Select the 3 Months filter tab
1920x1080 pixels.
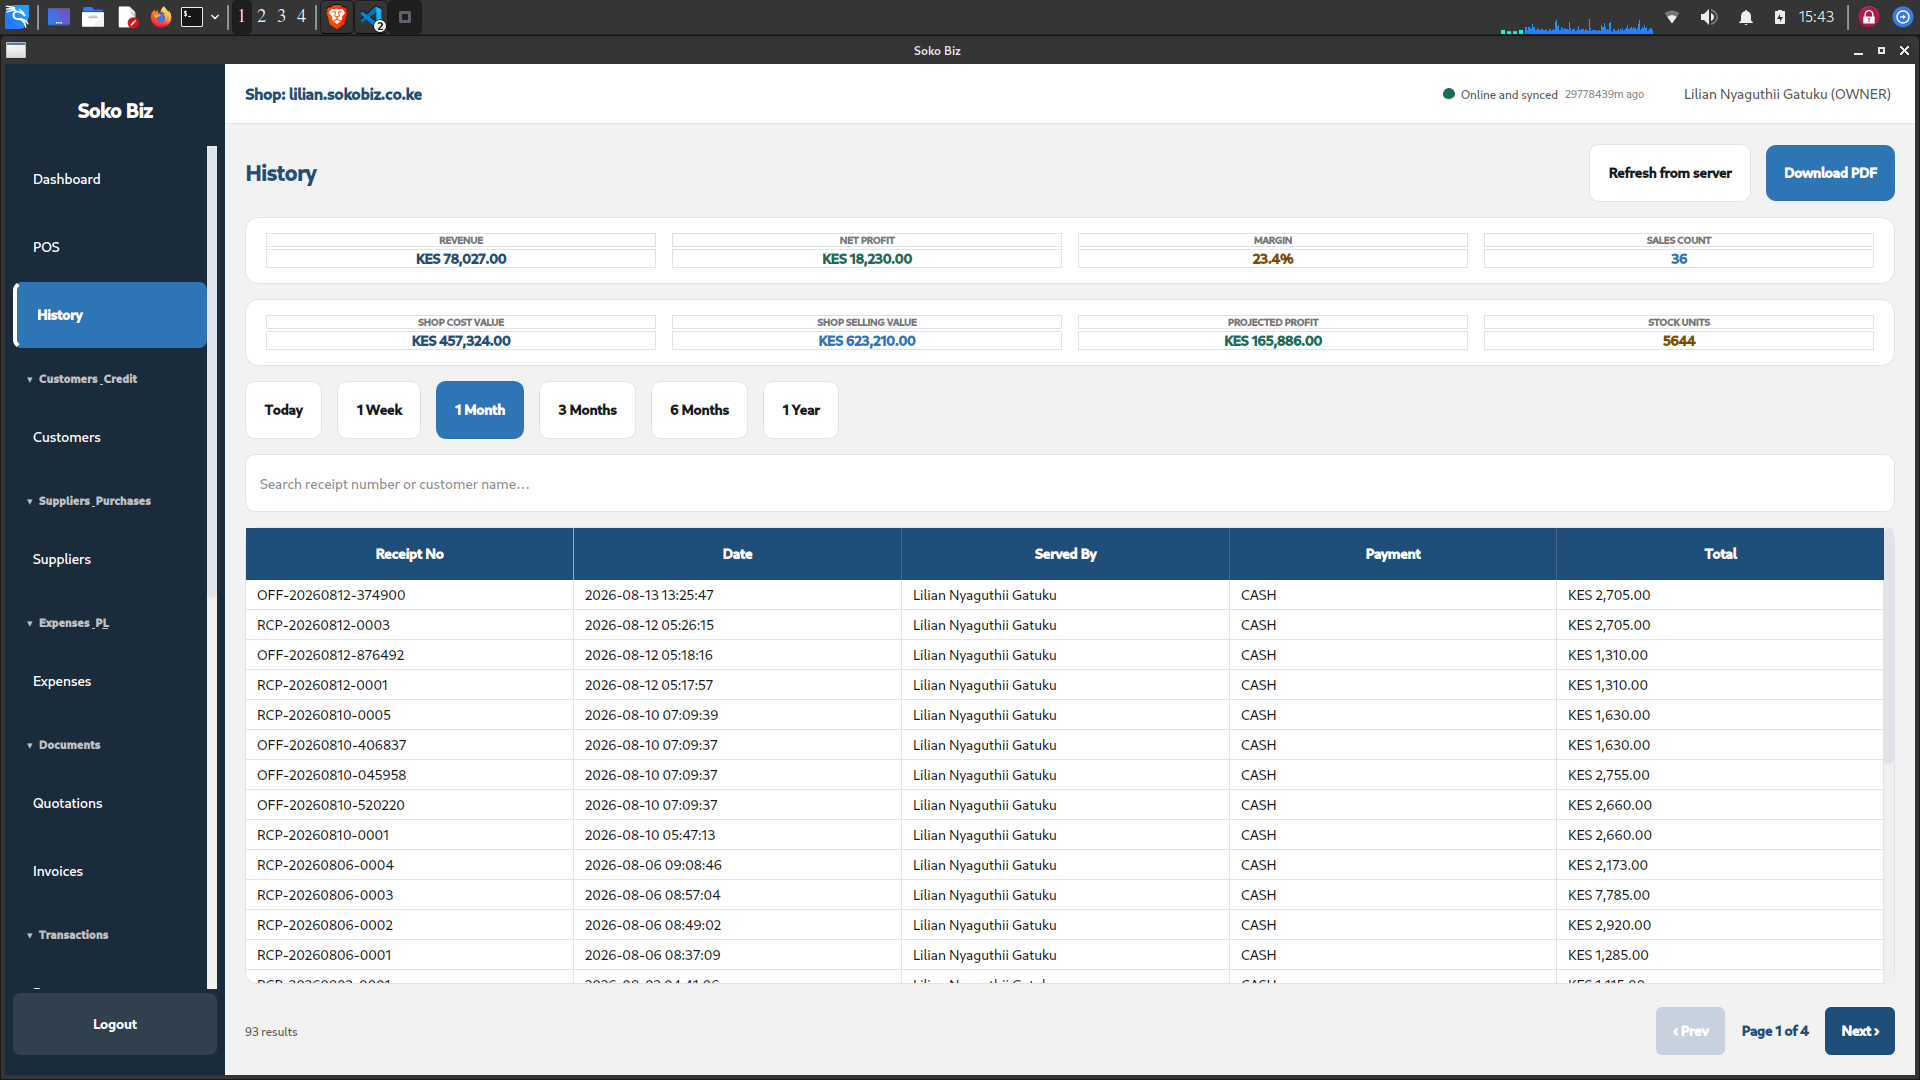(587, 410)
